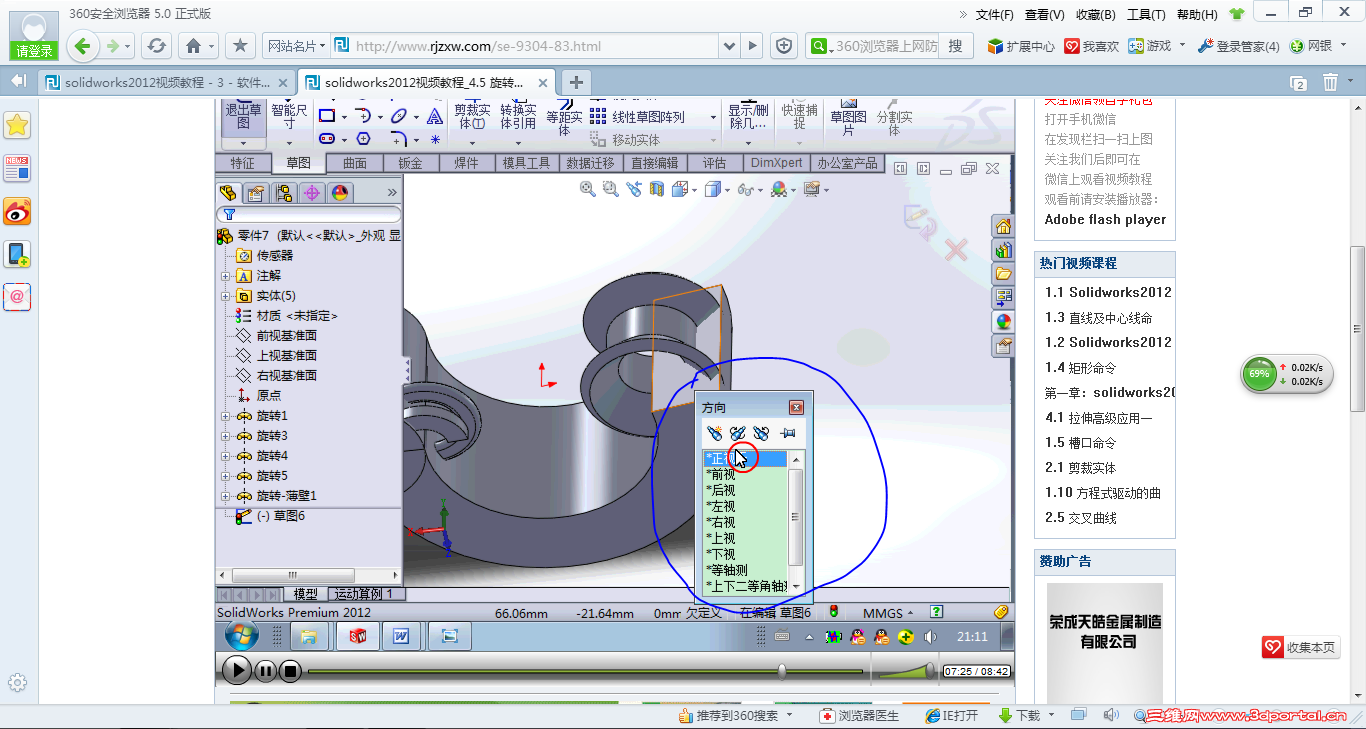Open the display style cube dropdown arrow

pos(729,189)
